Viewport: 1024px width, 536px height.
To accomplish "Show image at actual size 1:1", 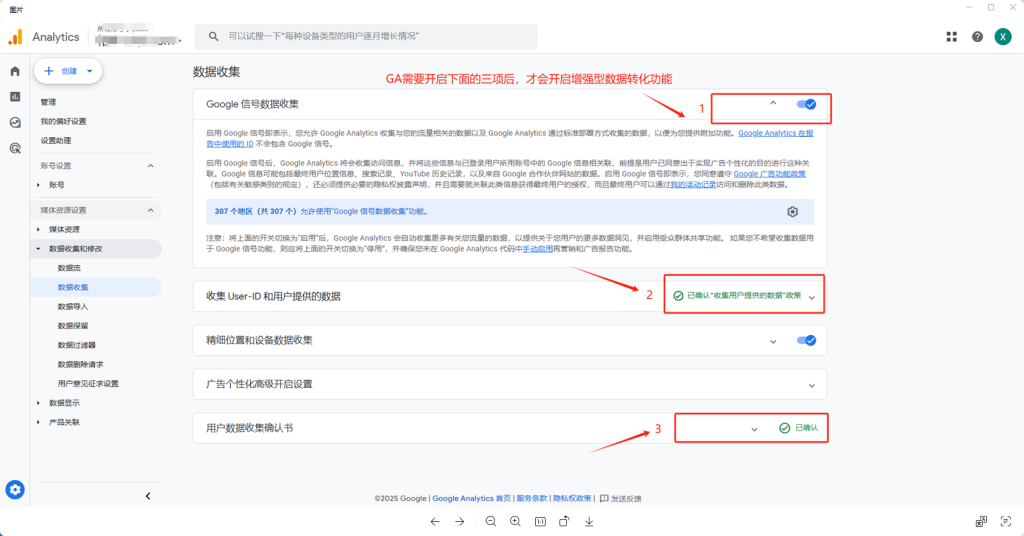I will tap(540, 522).
